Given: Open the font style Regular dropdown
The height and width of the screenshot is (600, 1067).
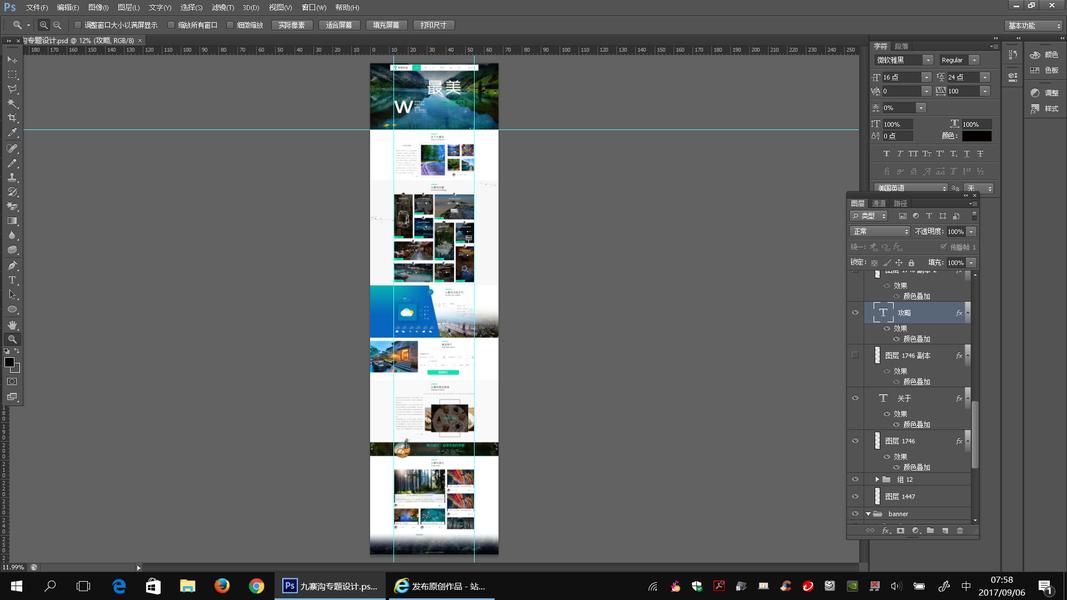Looking at the screenshot, I should click(959, 60).
